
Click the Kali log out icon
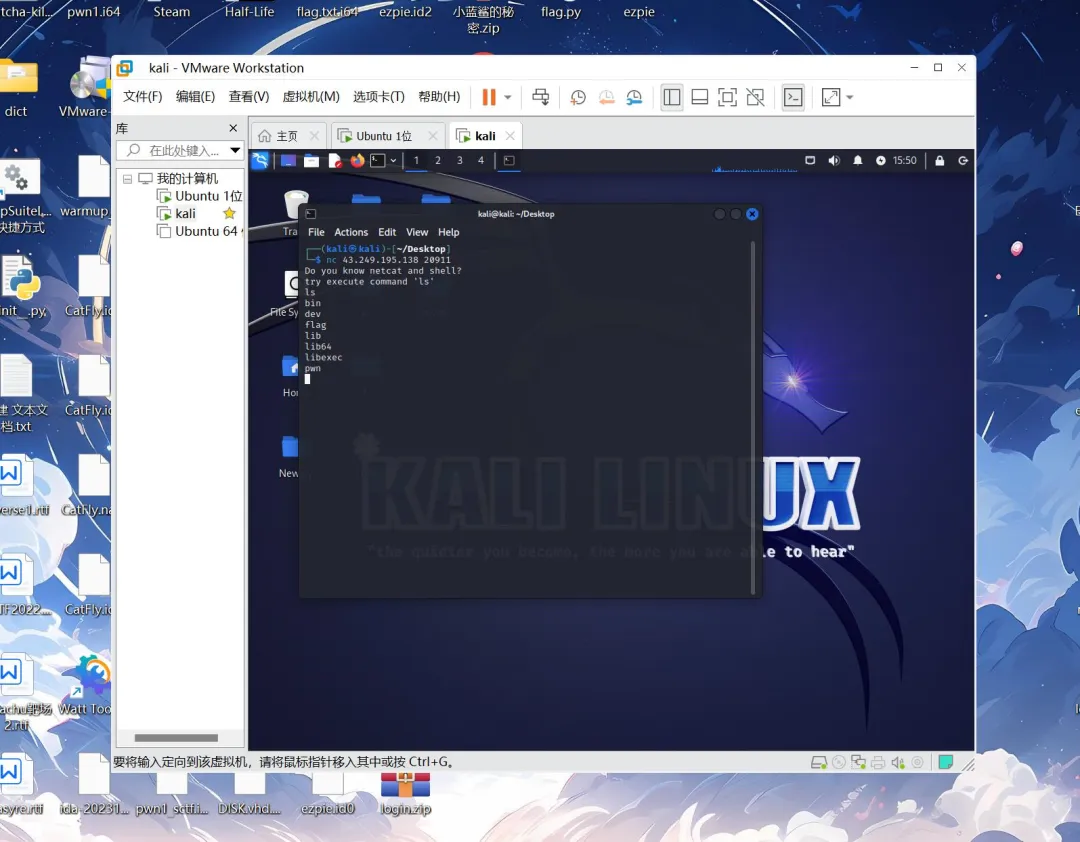(963, 161)
